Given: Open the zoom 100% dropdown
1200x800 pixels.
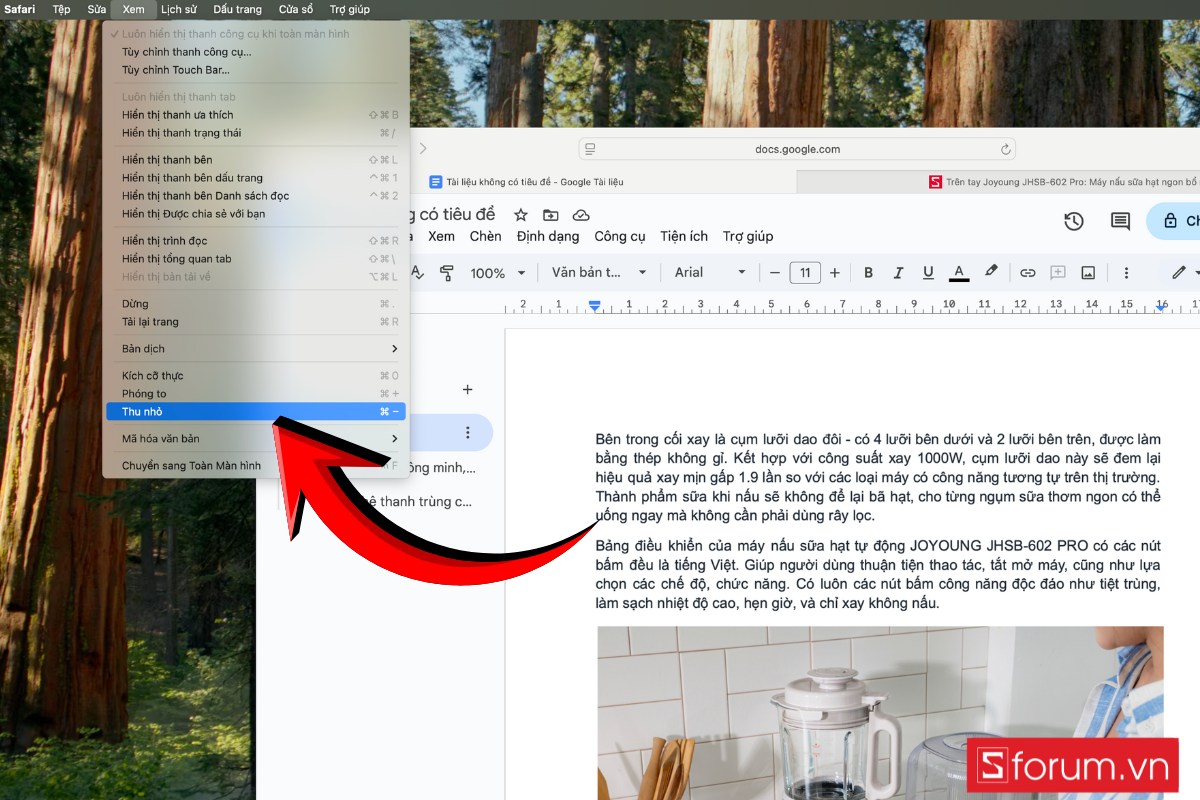Looking at the screenshot, I should click(x=497, y=272).
